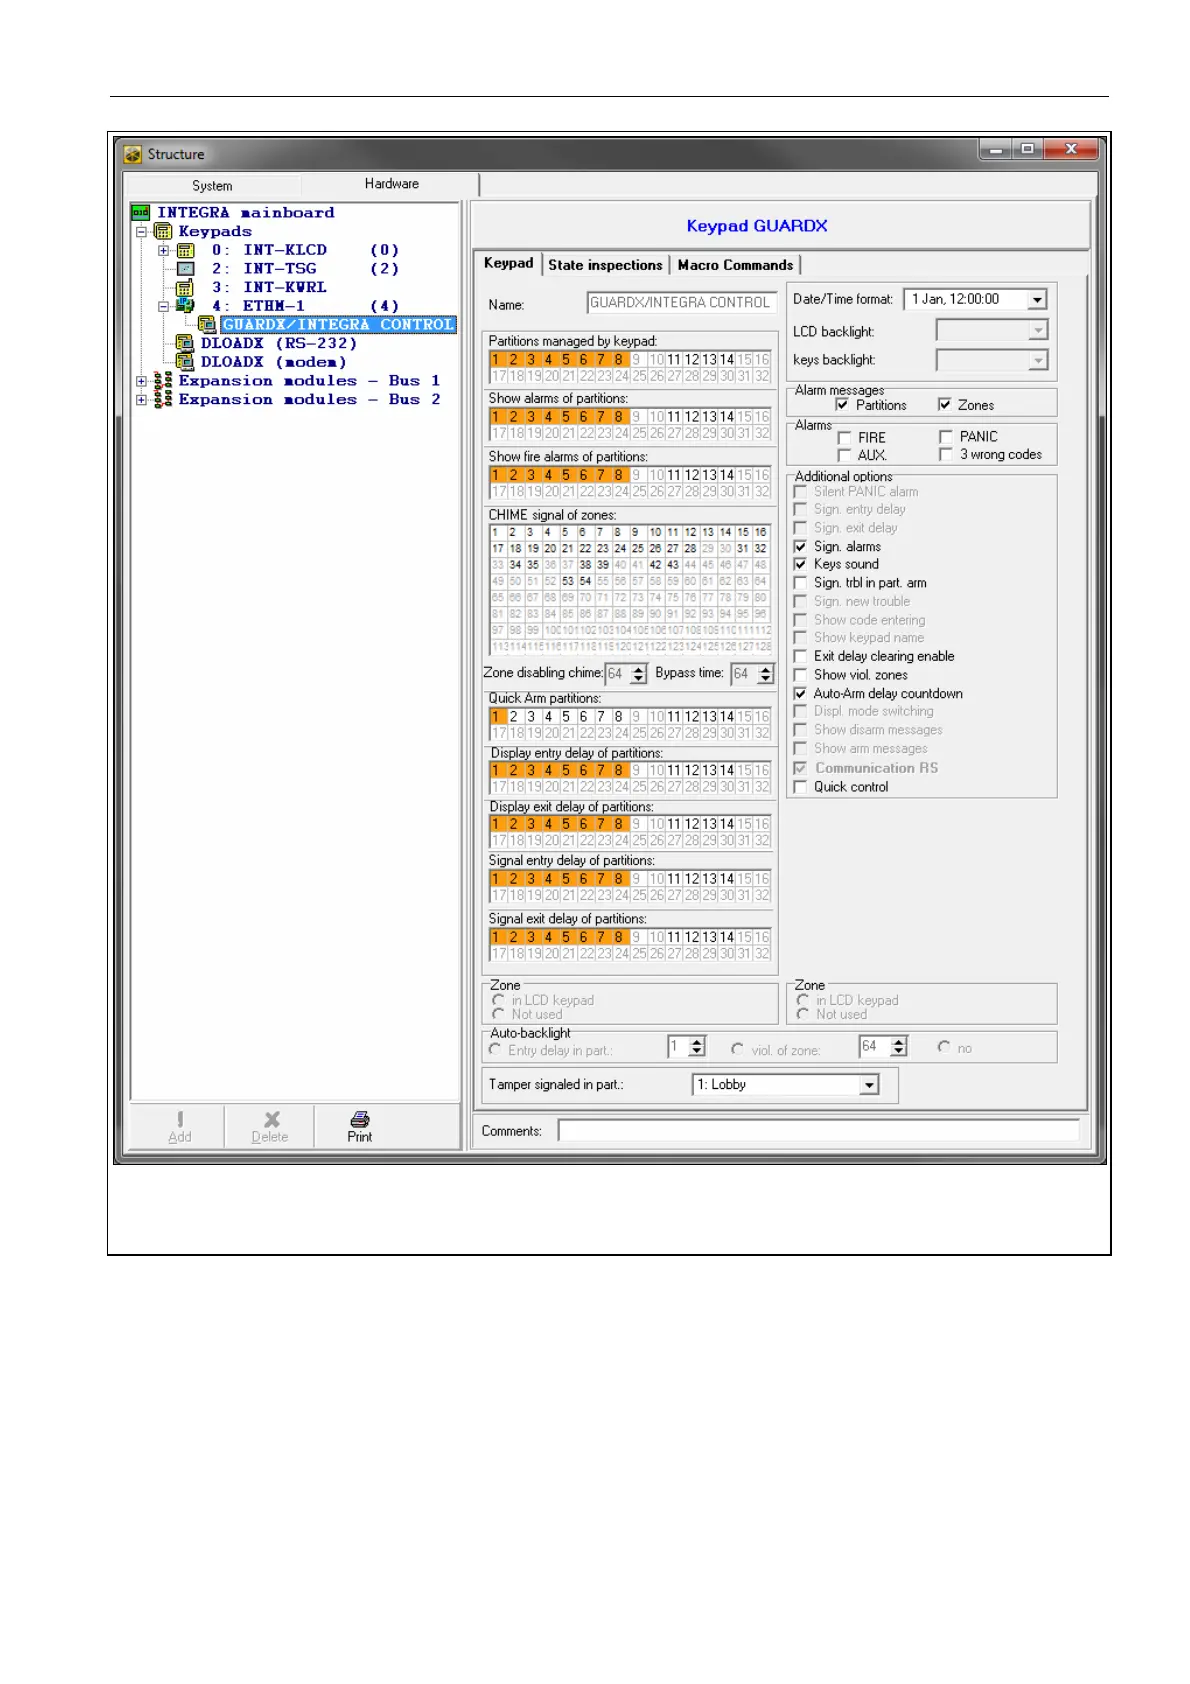Screen dimensions: 1190x1684
Task: Uncheck the Keys sound option
Action: 800,564
